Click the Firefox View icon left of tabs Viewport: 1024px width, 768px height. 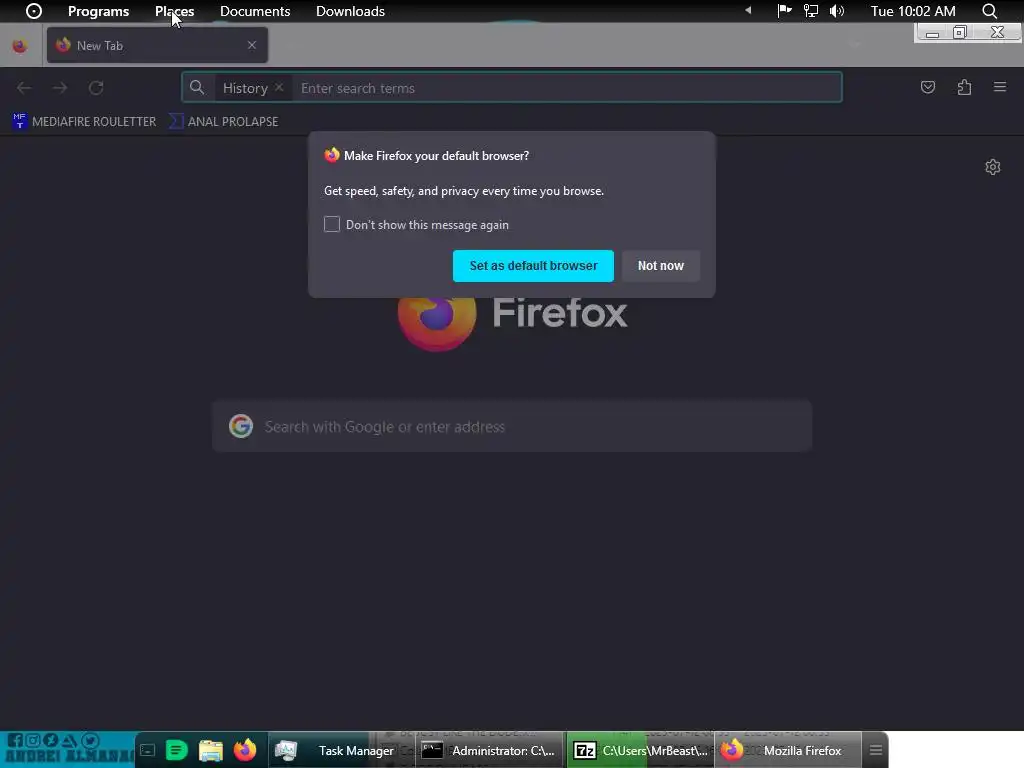20,46
